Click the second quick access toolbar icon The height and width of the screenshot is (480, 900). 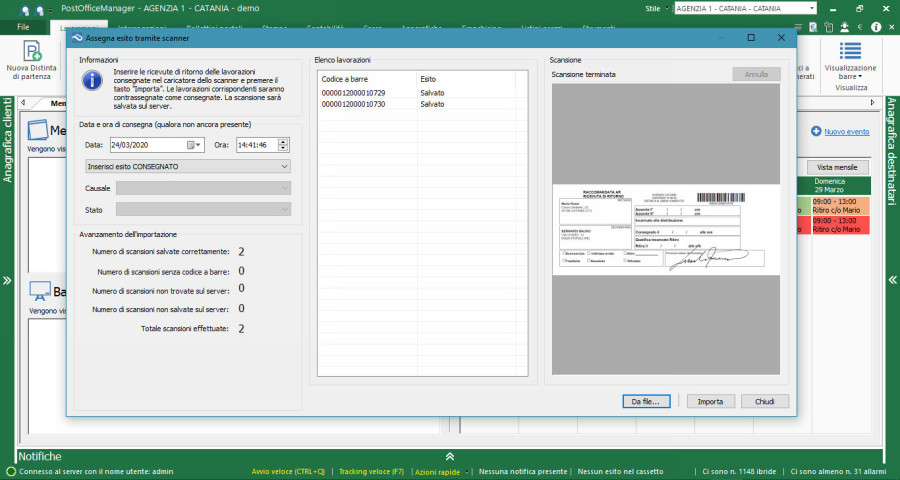click(39, 9)
